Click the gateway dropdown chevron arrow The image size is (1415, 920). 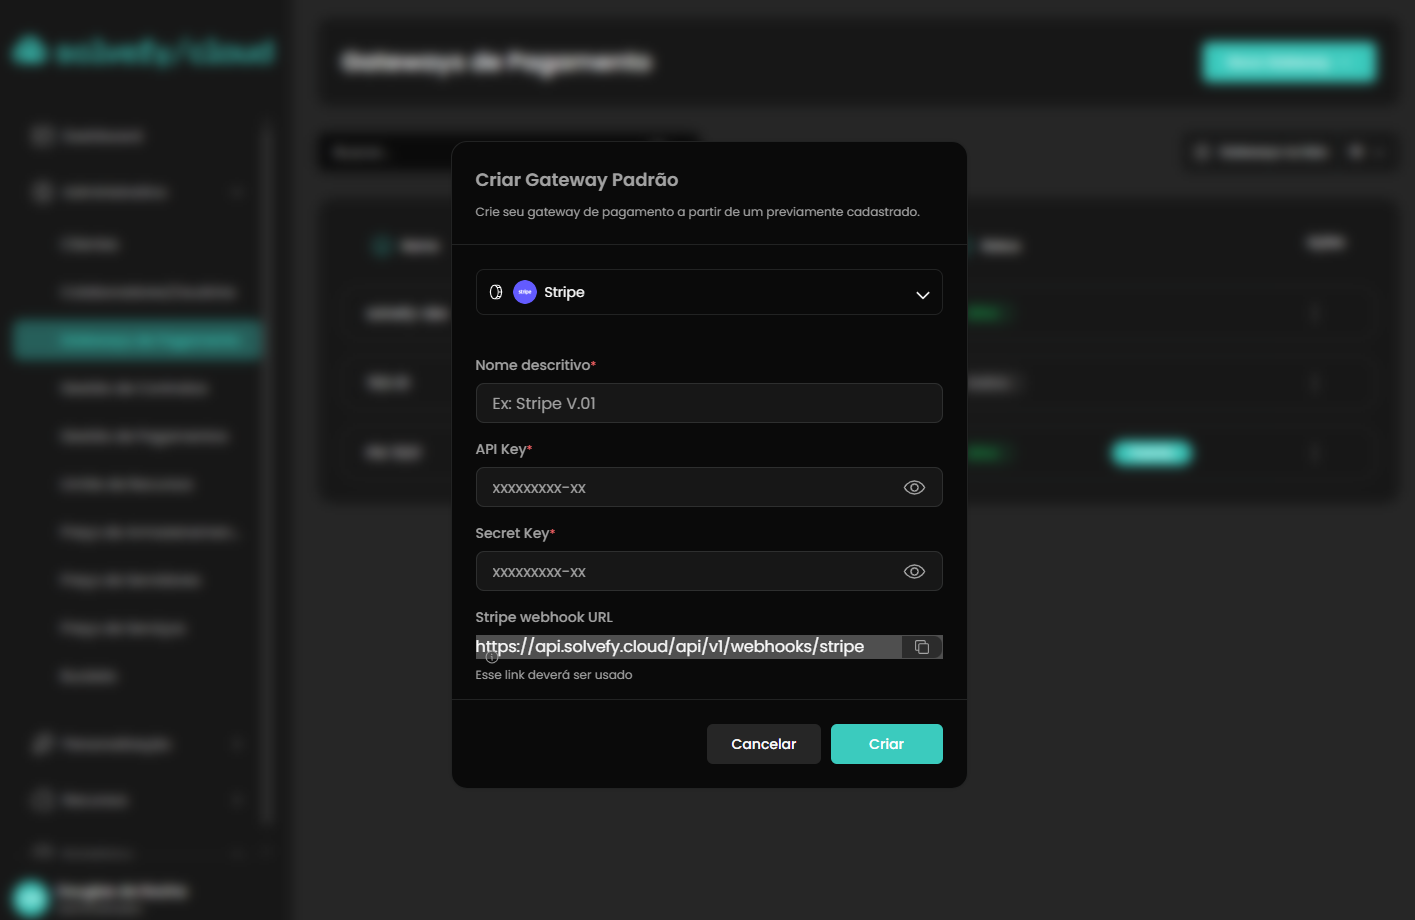pyautogui.click(x=922, y=294)
